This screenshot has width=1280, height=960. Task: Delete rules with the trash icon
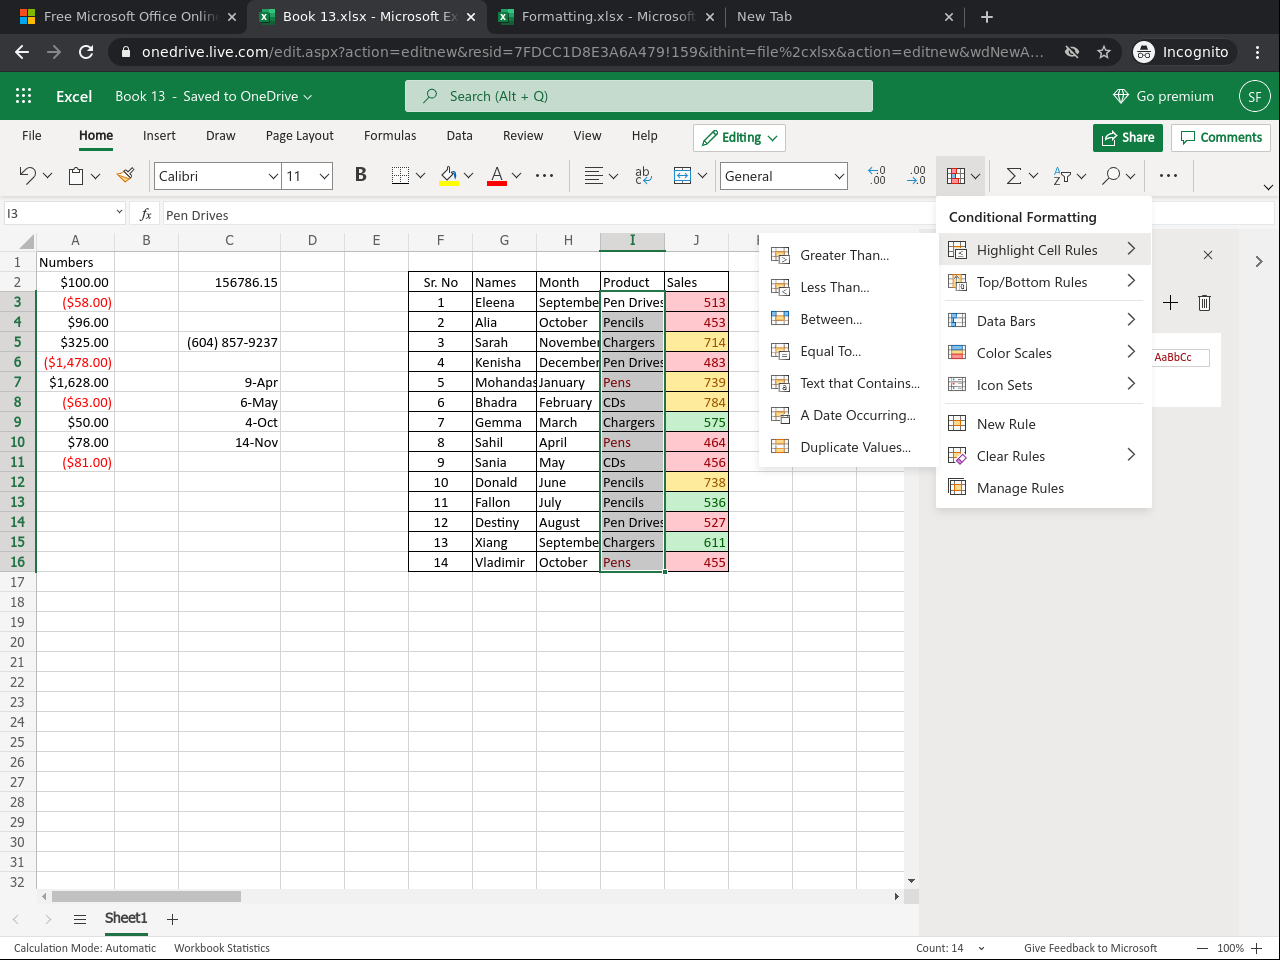click(1204, 302)
